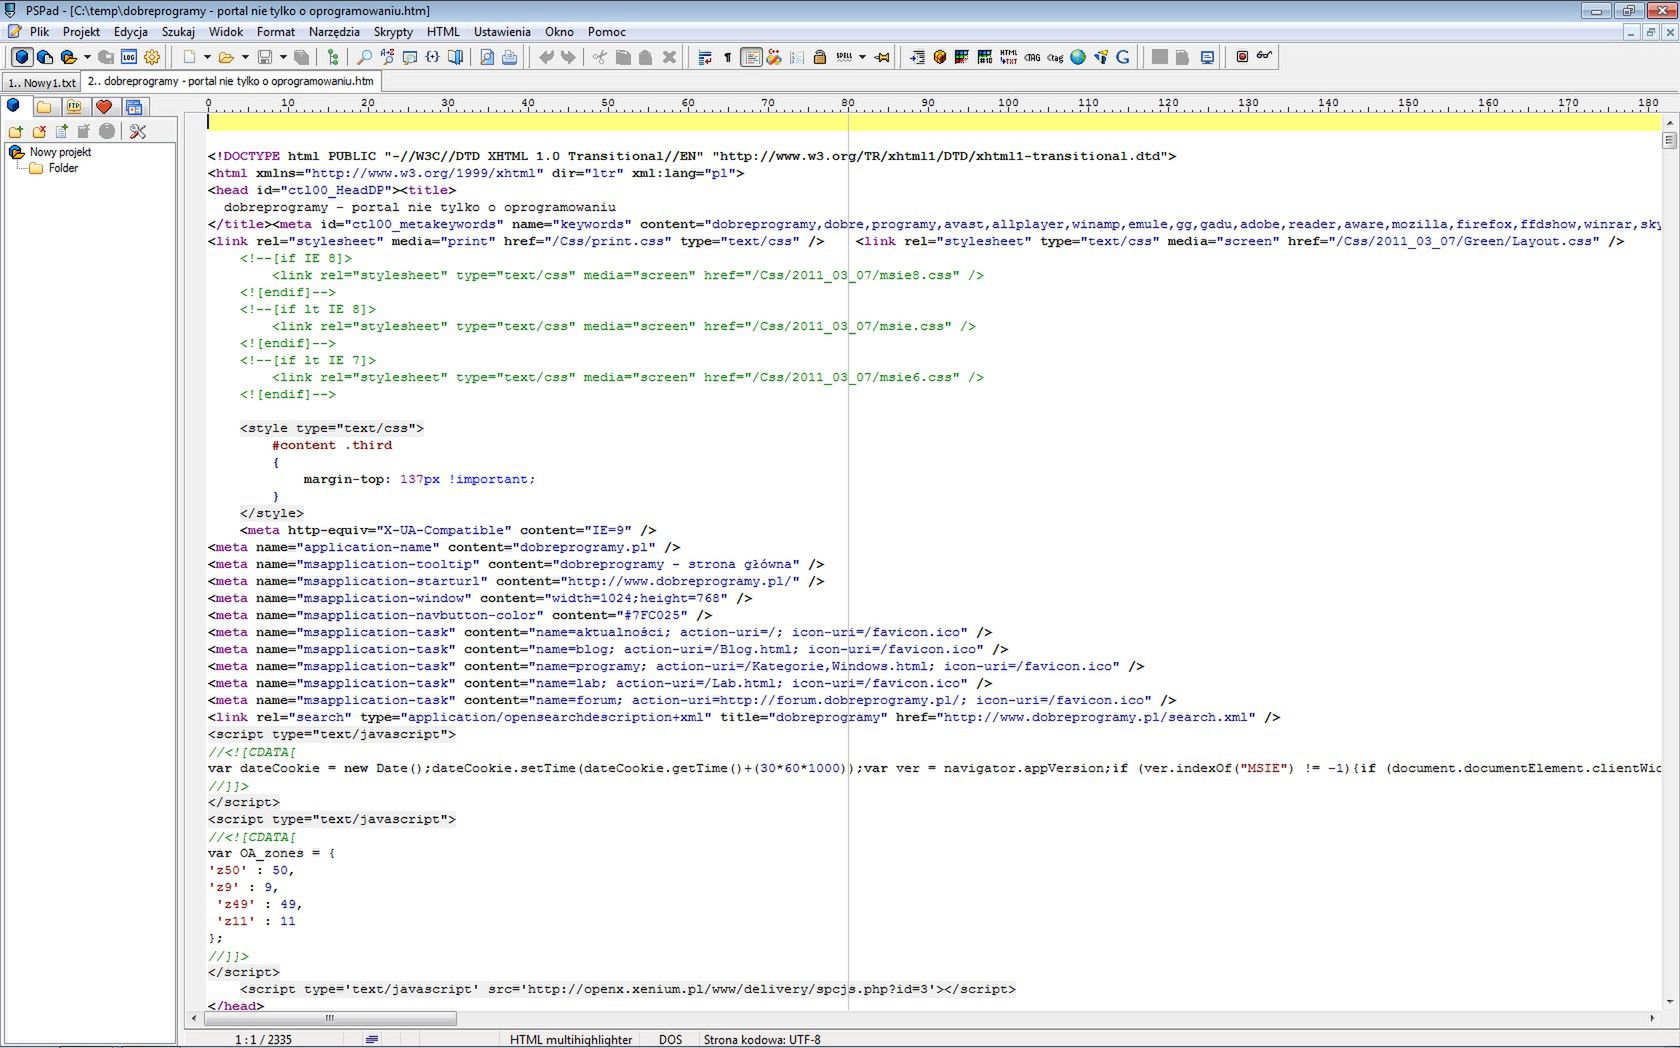1680x1048 pixels.
Task: Click Strona kodowa UTF-8 status entry
Action: pyautogui.click(x=762, y=1040)
